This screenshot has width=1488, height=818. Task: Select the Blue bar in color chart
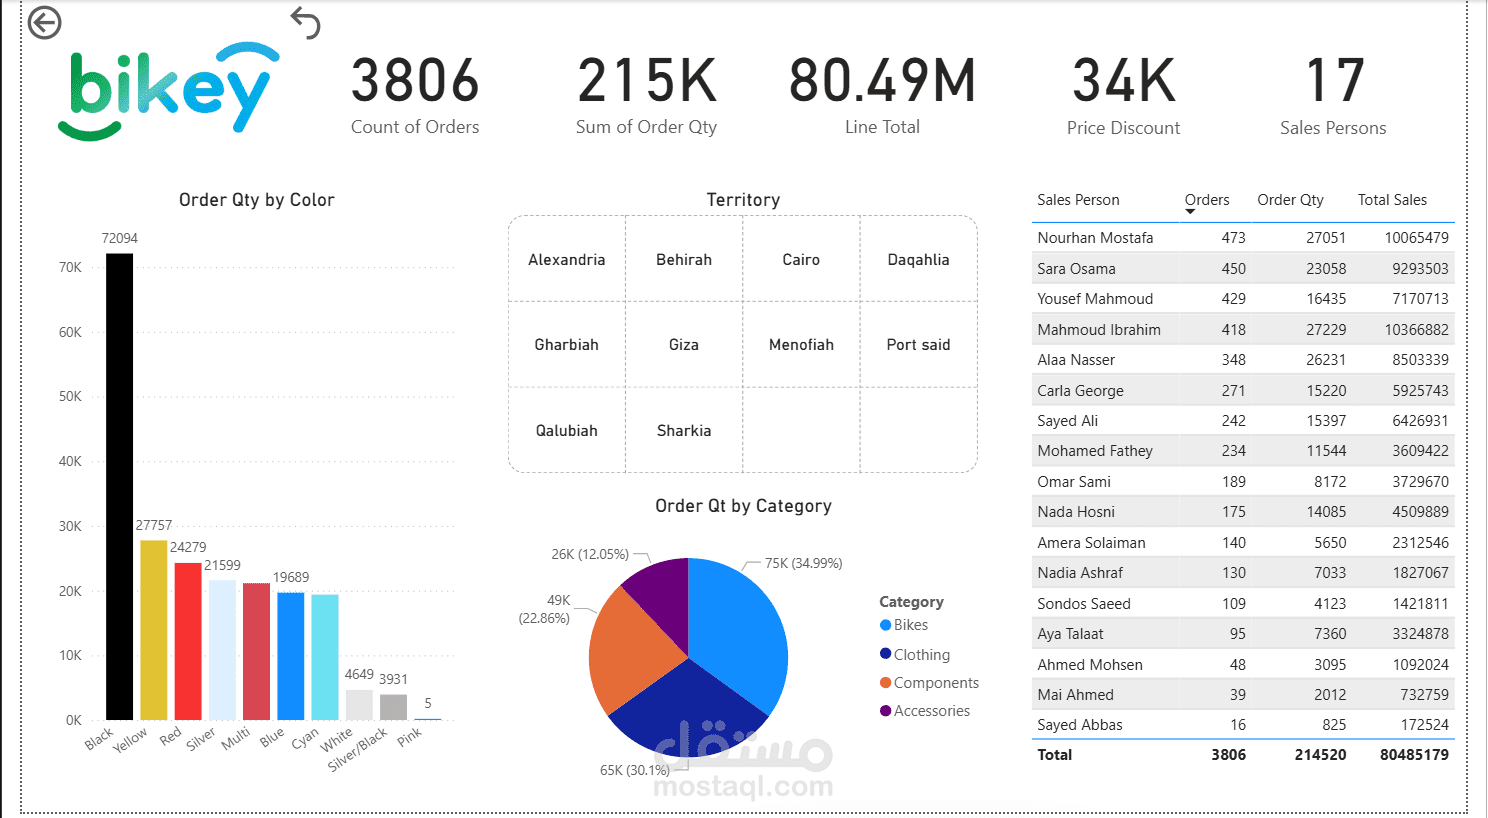(291, 656)
